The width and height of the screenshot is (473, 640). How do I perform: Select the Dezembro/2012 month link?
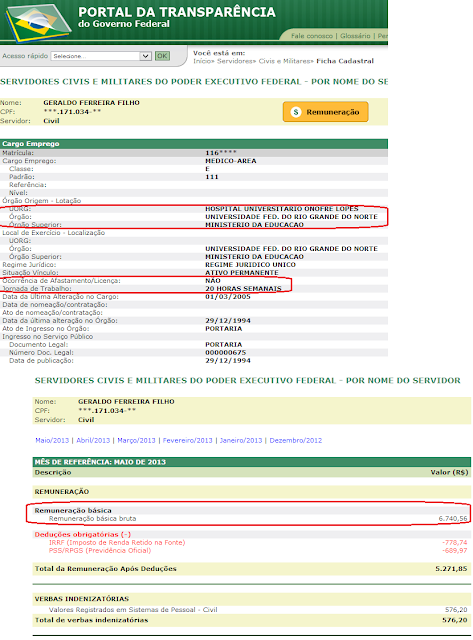(x=295, y=440)
